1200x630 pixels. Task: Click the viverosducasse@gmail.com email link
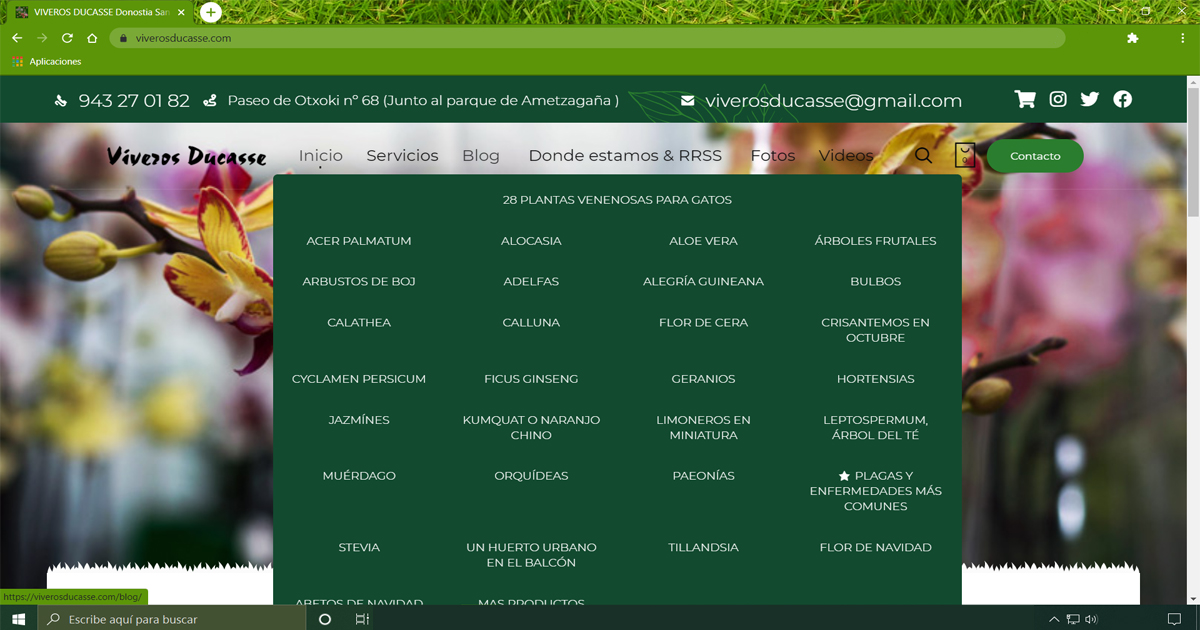click(833, 101)
